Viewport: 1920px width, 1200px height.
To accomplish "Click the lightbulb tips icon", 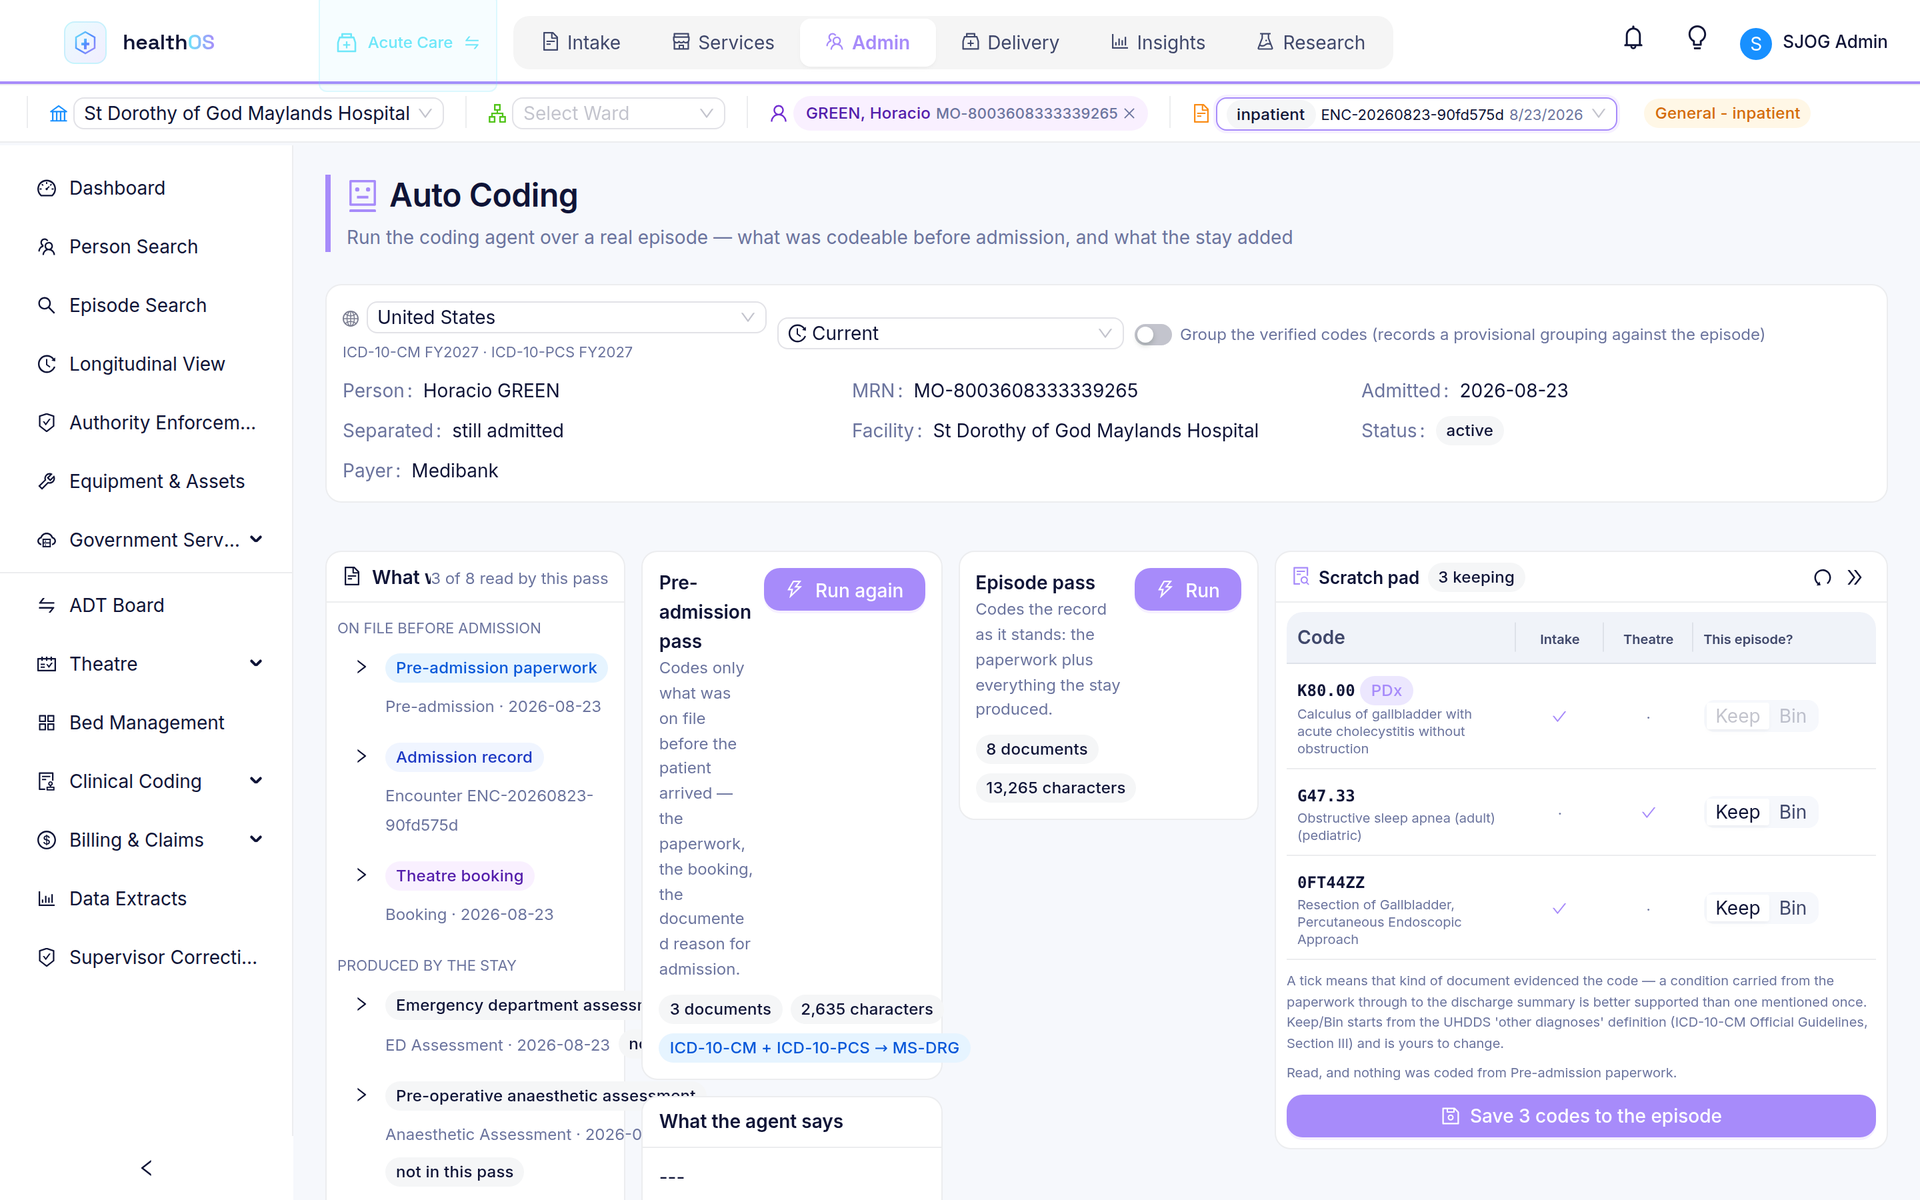I will point(1697,39).
